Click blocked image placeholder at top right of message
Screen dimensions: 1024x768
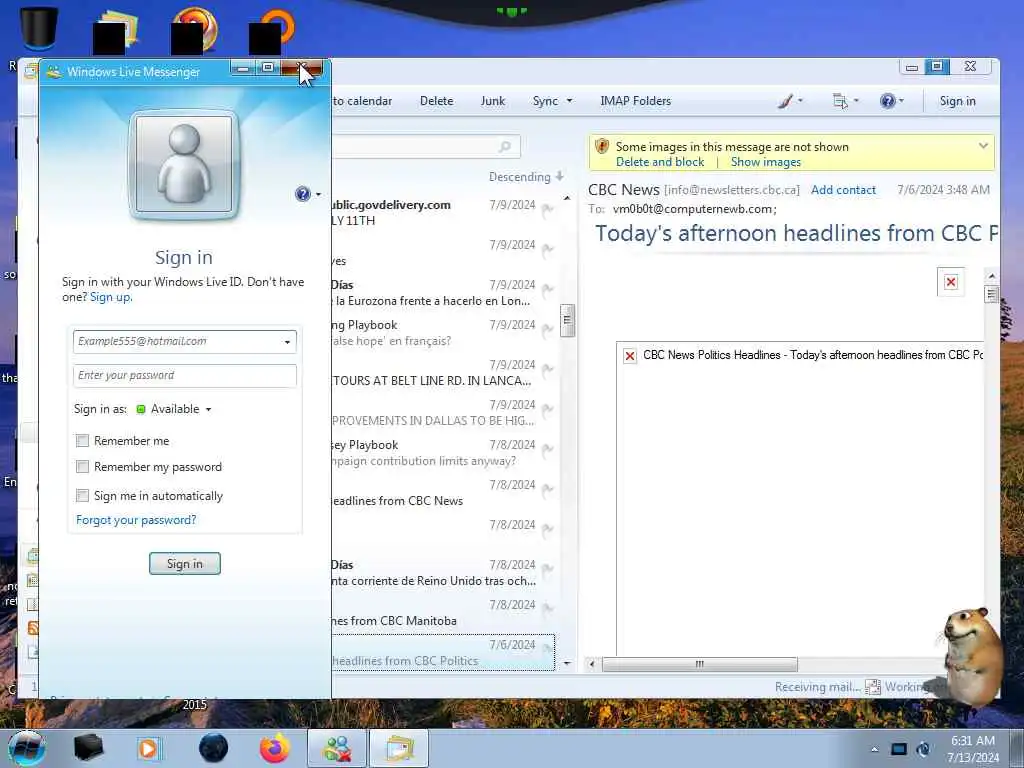pos(951,282)
